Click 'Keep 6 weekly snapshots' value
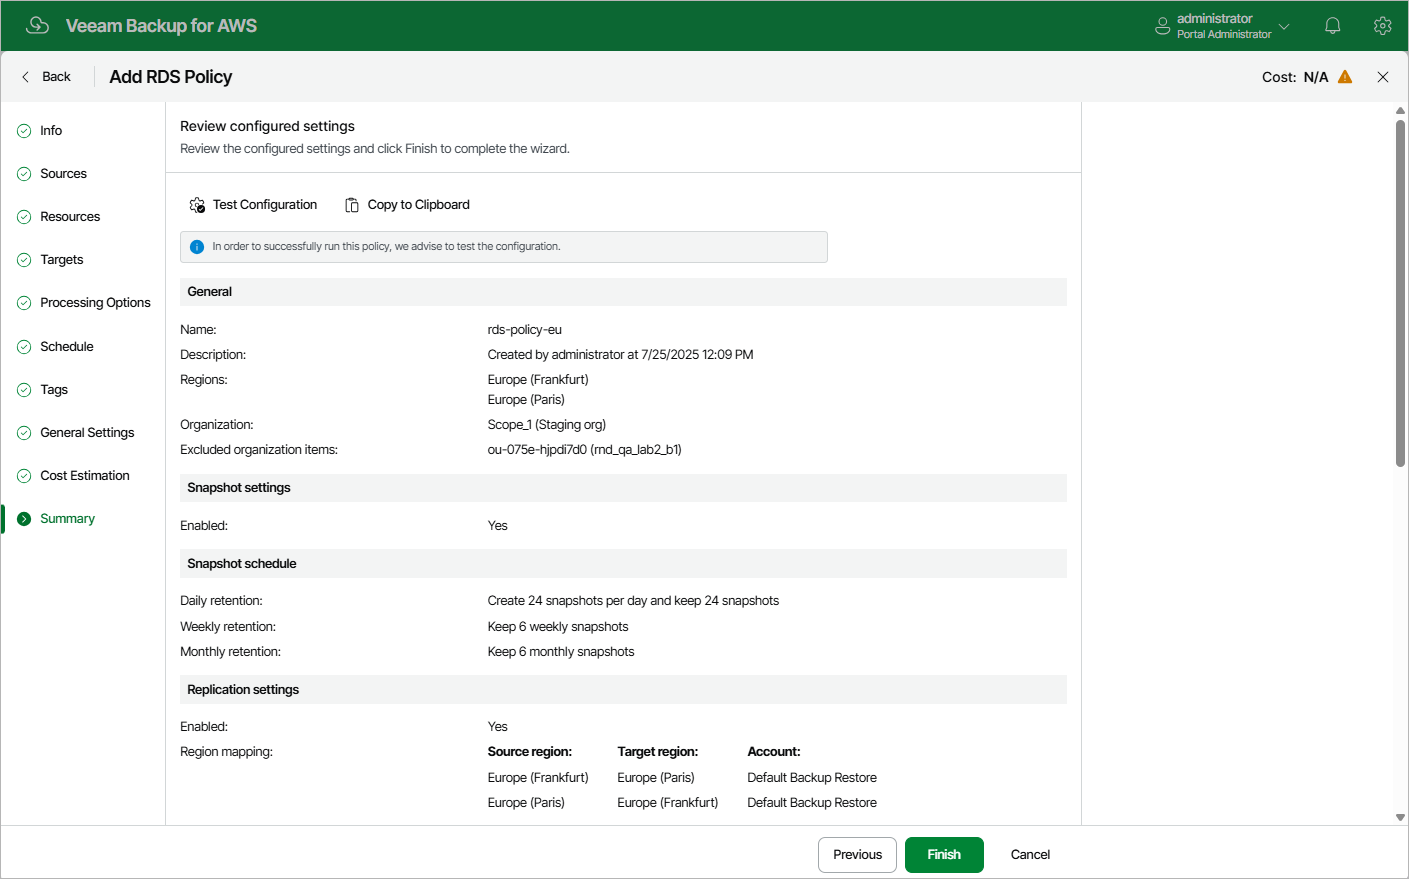This screenshot has height=879, width=1409. point(558,627)
